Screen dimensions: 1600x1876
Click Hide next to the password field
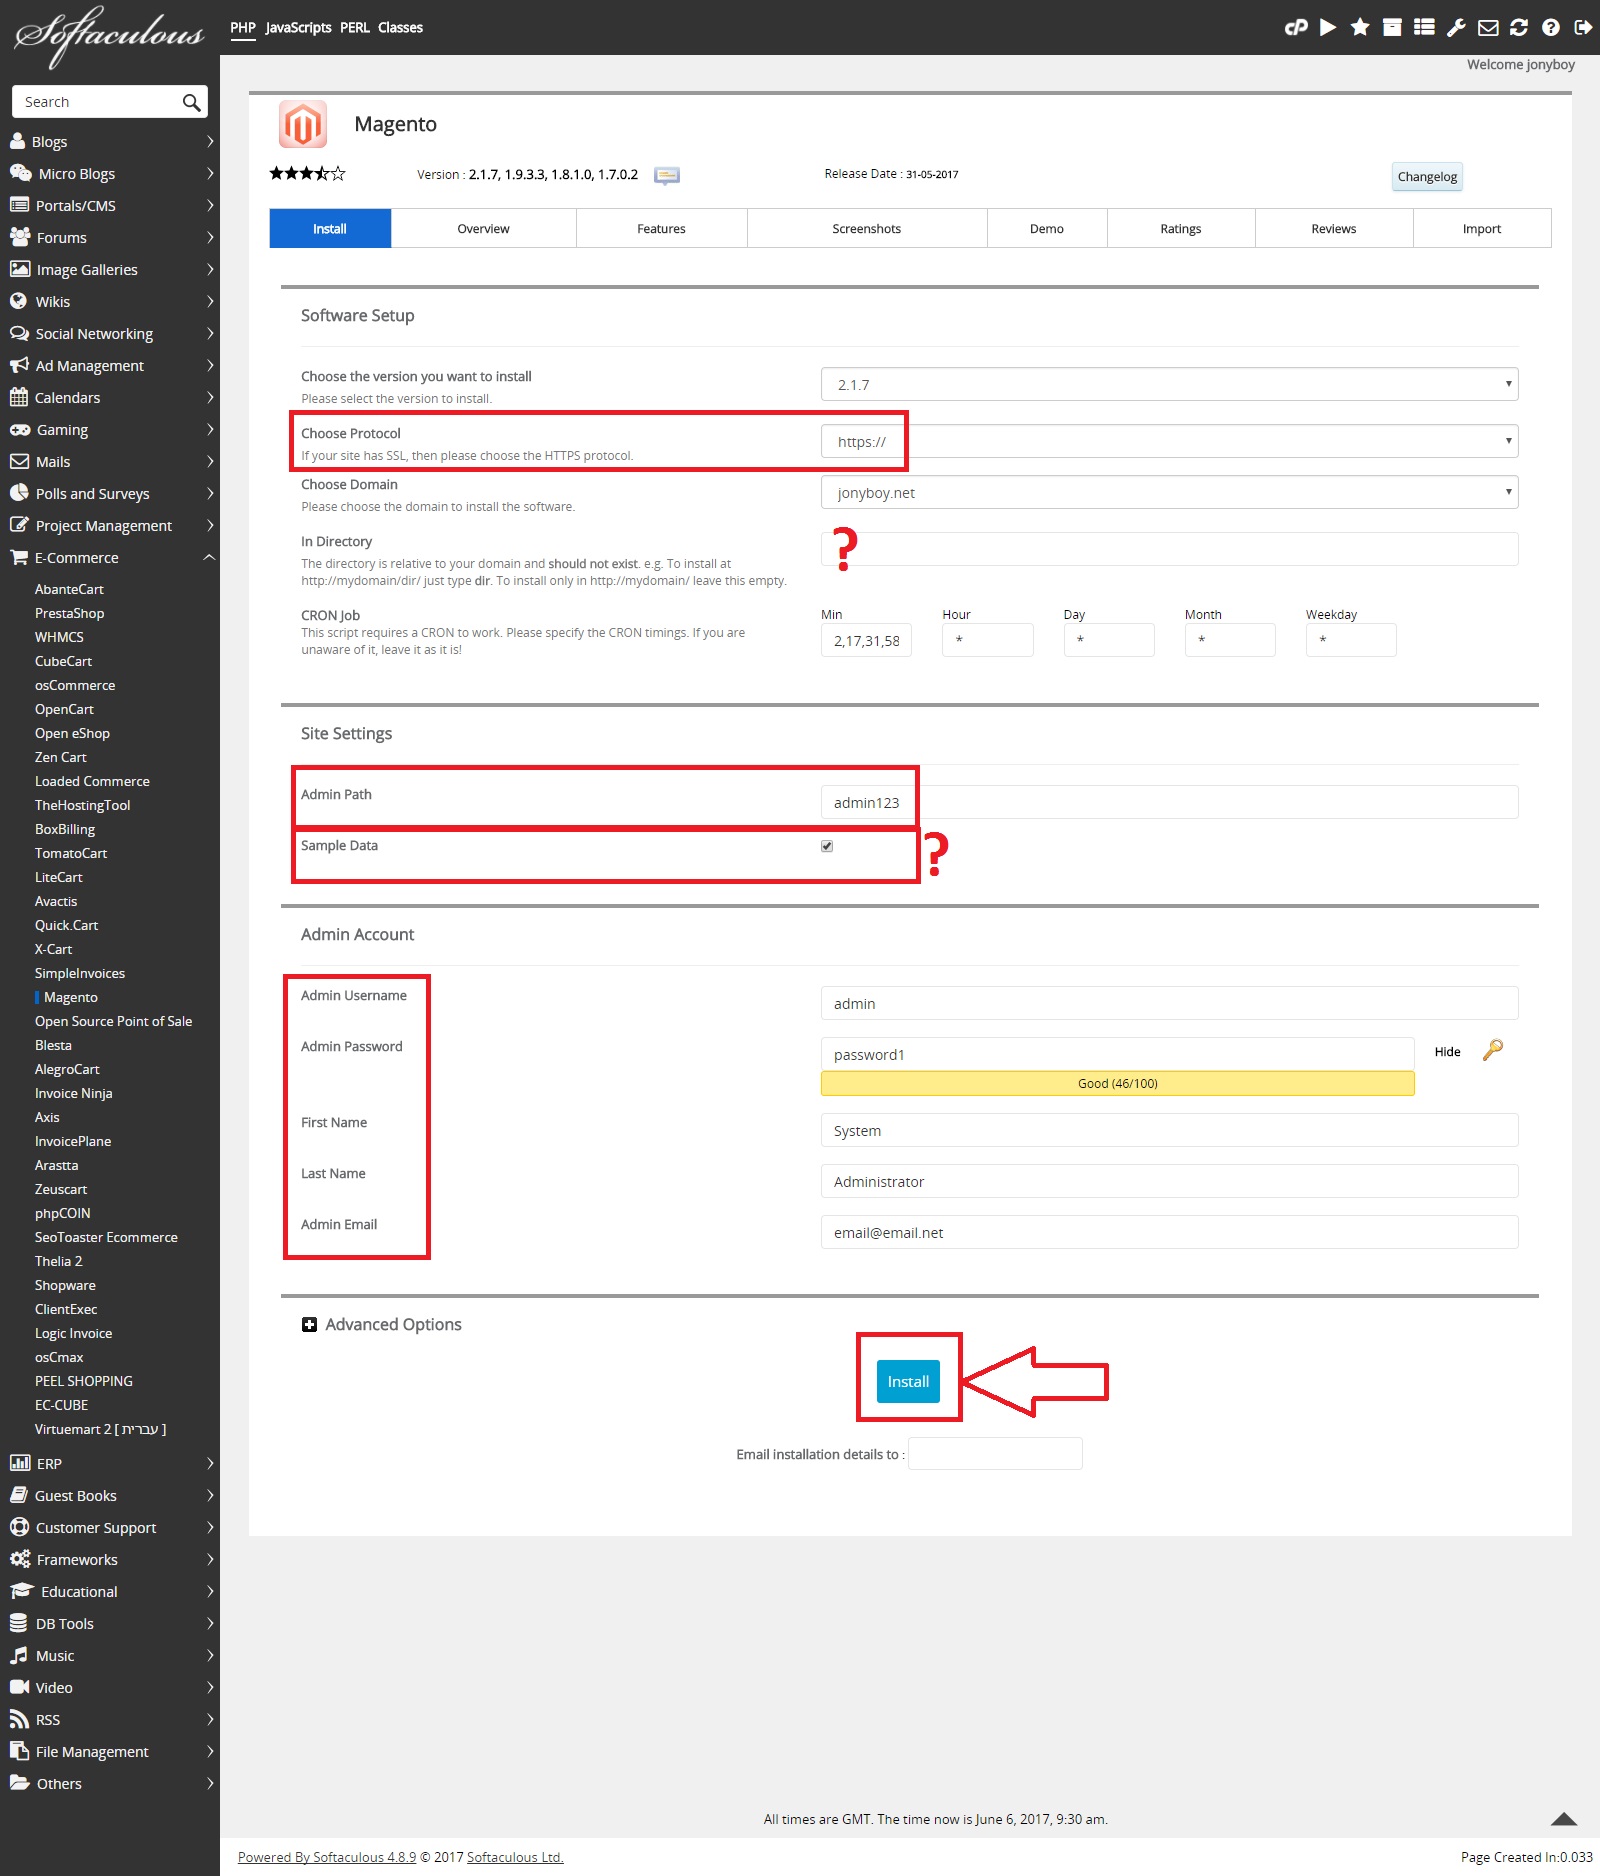[x=1447, y=1052]
